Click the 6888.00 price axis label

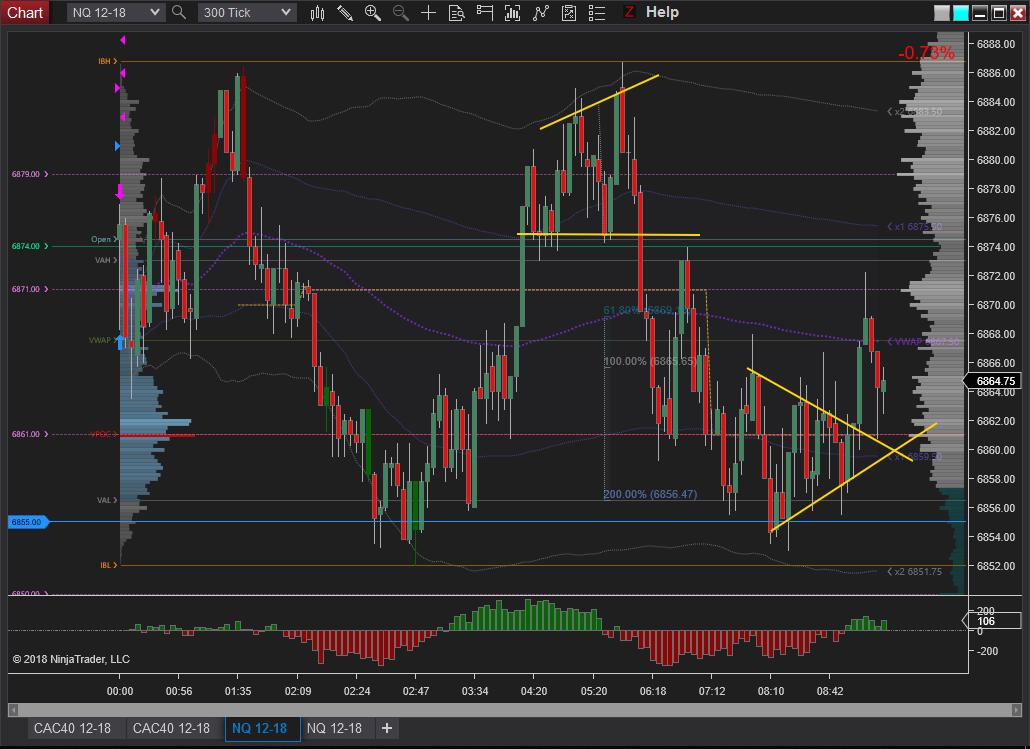[996, 44]
